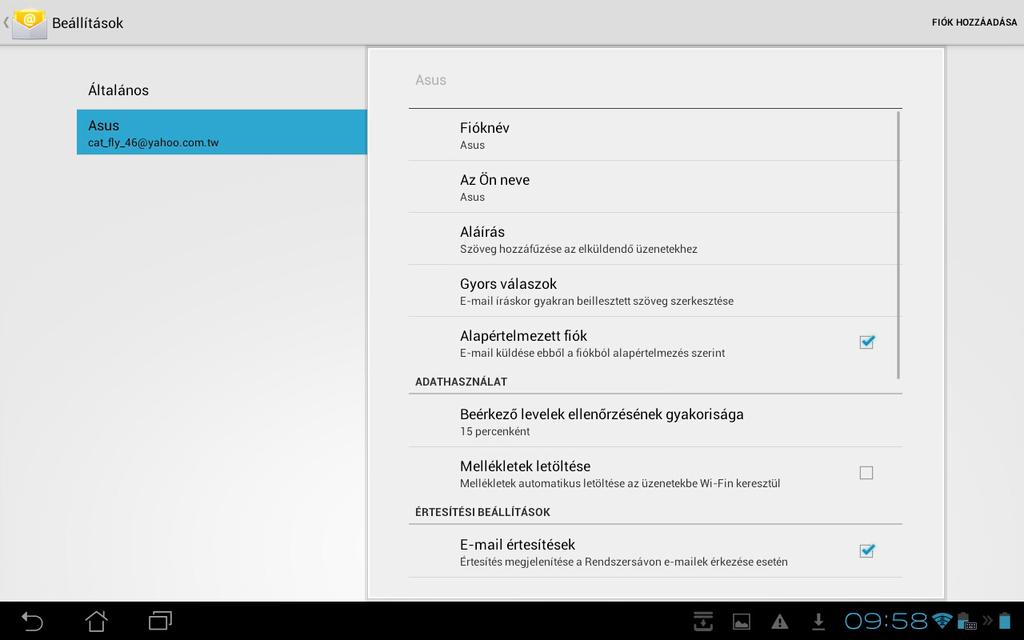
Task: Tap FIÓK HOZZÁADÁSA to add account
Action: click(x=974, y=22)
